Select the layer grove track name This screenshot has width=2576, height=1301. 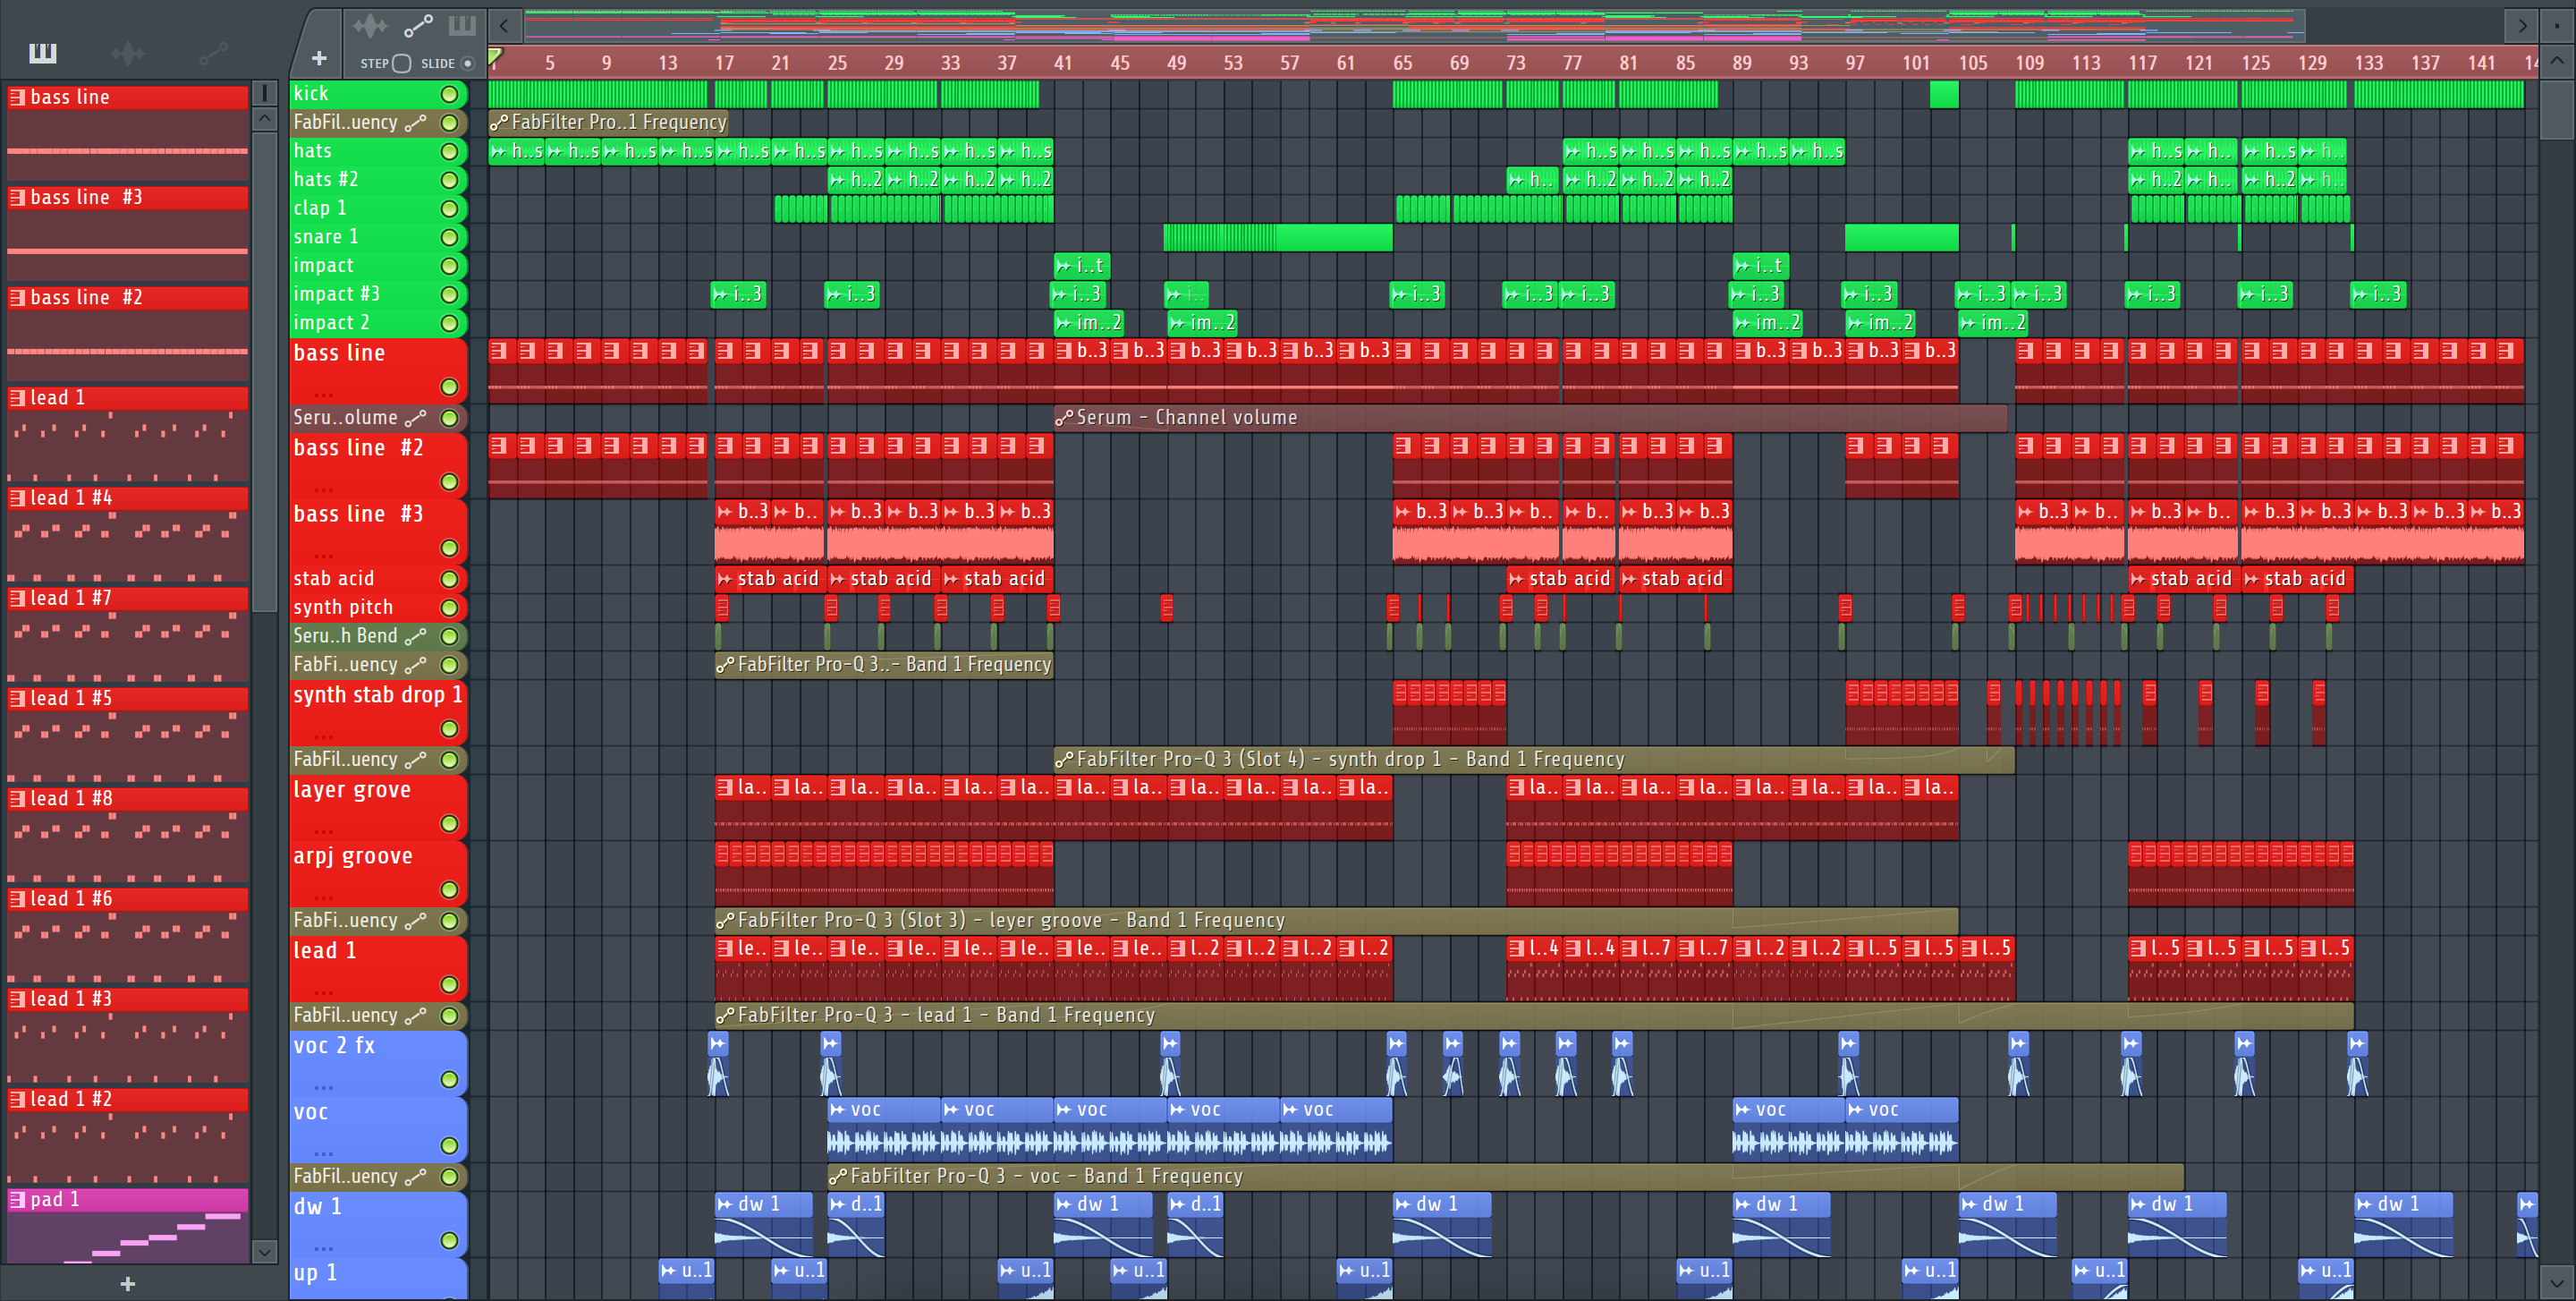click(x=352, y=790)
